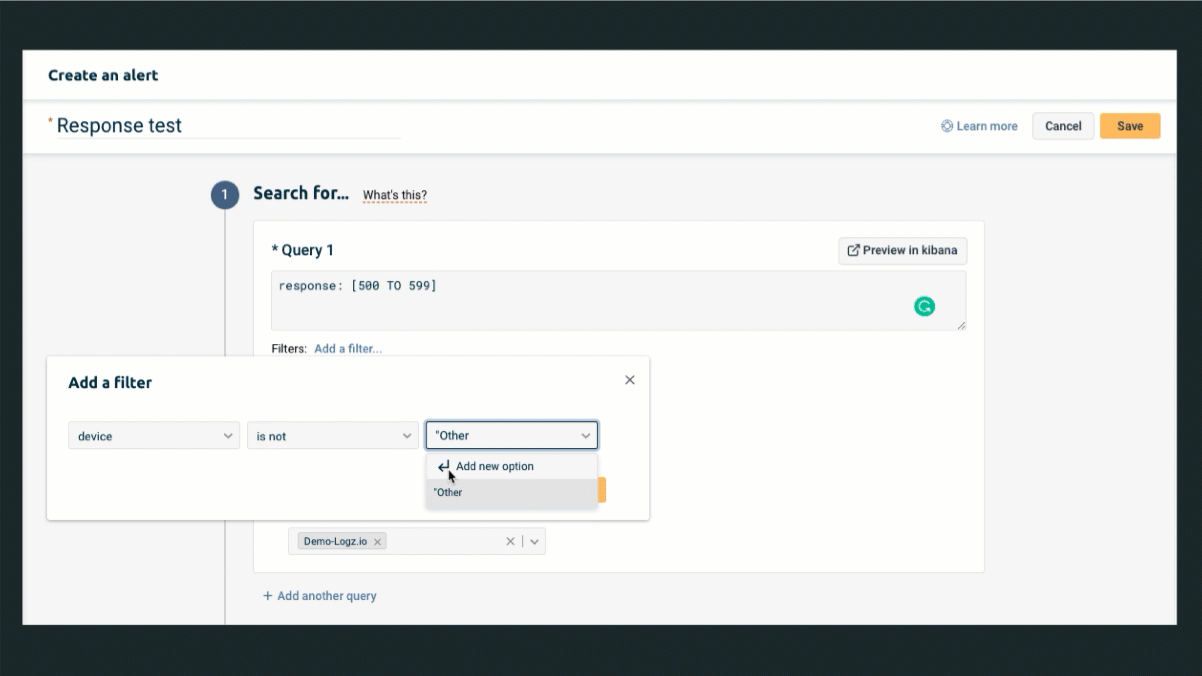Screen dimensions: 1202x676
Task: Open the device field dropdown
Action: pos(153,435)
